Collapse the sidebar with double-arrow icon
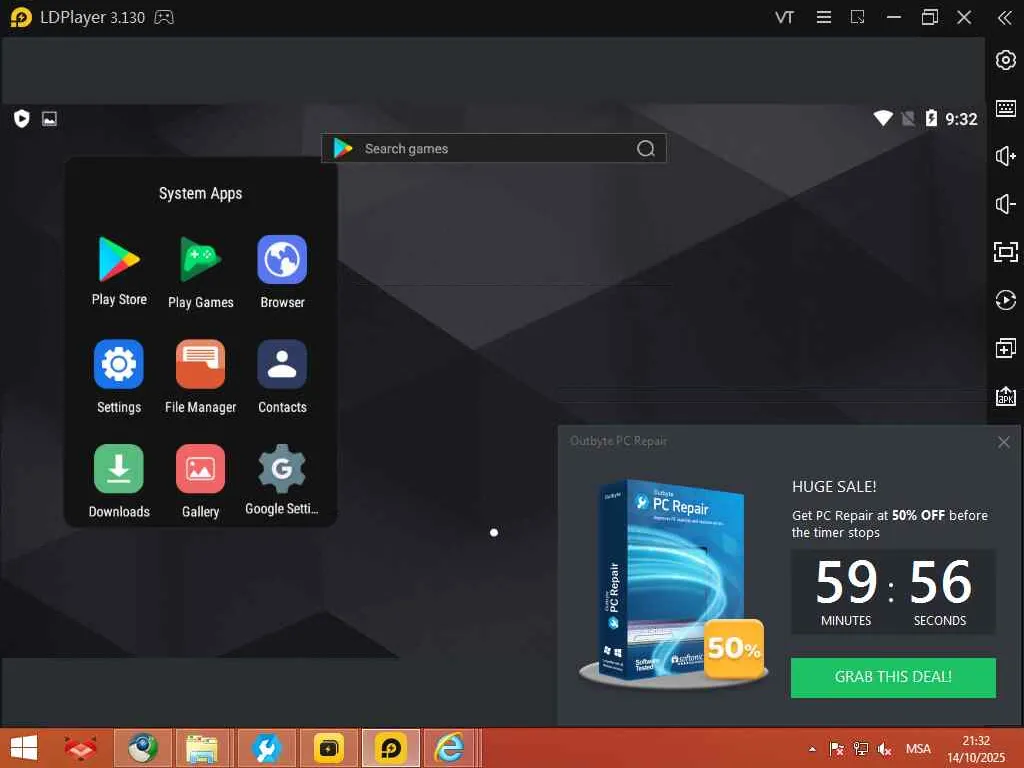Image resolution: width=1024 pixels, height=768 pixels. (x=1004, y=18)
